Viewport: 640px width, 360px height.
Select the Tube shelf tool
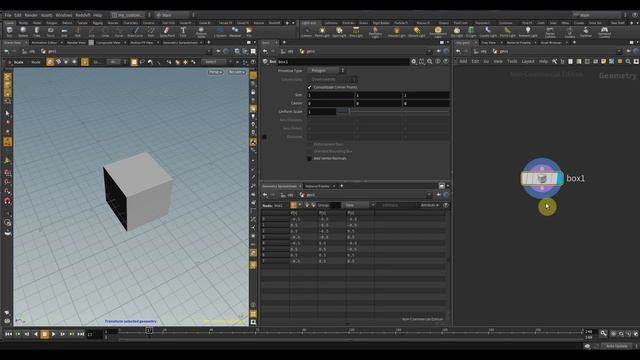coord(37,32)
